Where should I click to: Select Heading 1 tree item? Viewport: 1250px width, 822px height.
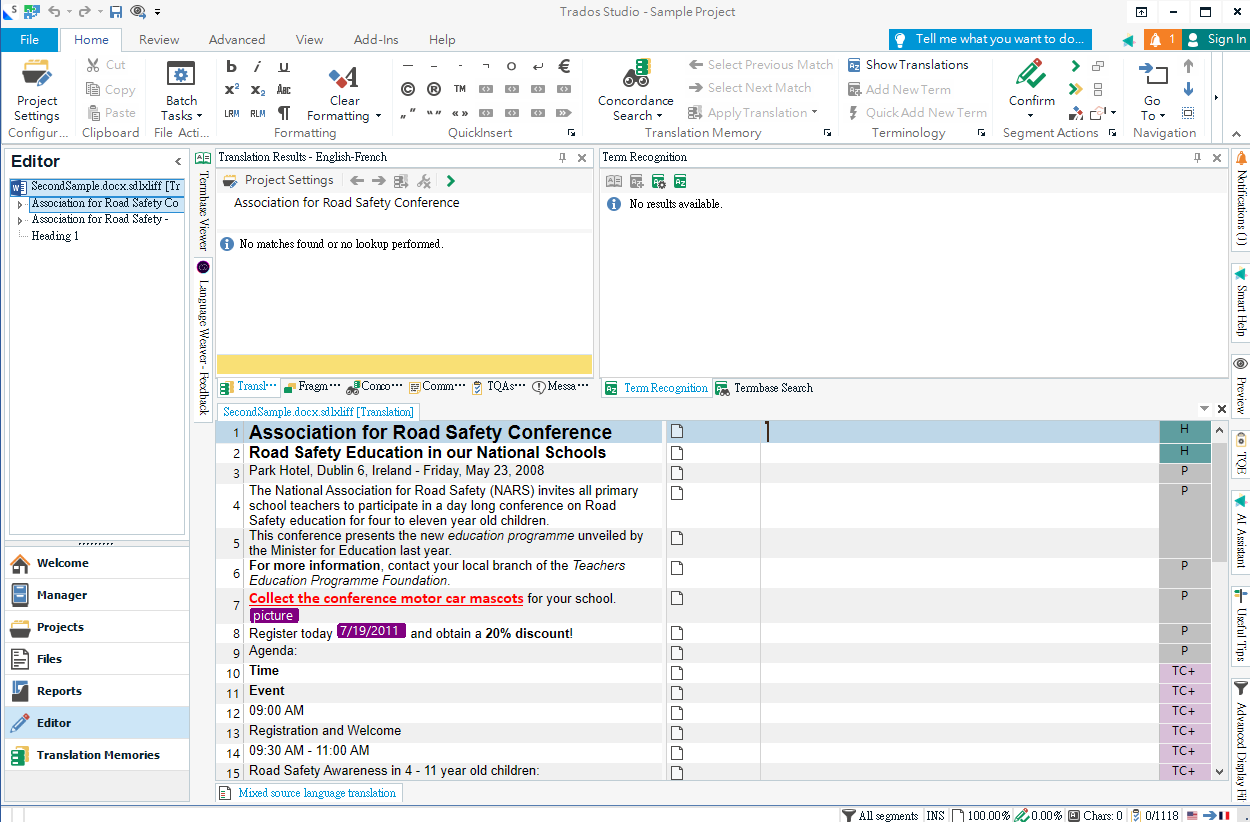(x=55, y=236)
